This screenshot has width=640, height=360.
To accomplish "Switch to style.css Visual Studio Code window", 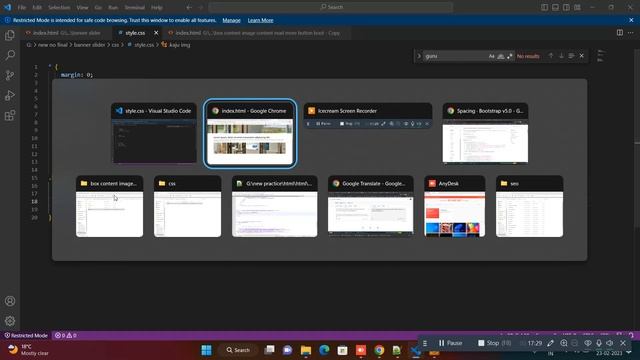I will pyautogui.click(x=154, y=133).
